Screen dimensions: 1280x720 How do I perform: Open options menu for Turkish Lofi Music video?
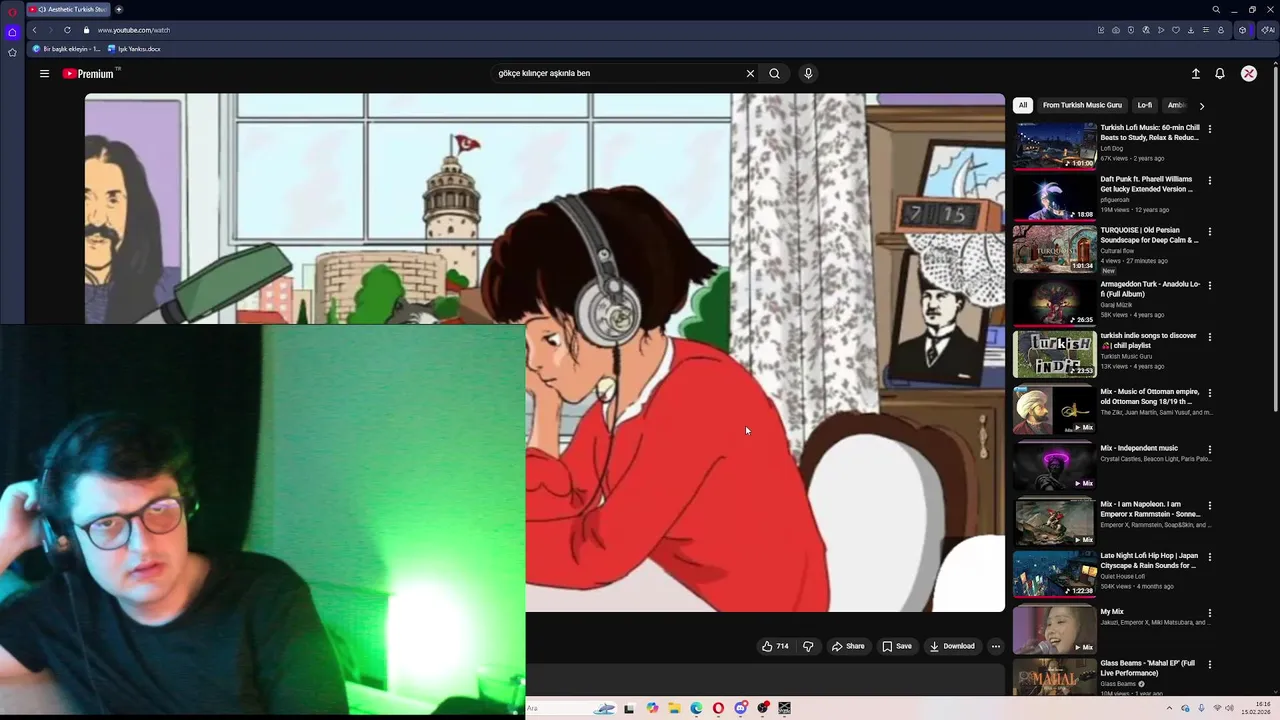point(1210,129)
